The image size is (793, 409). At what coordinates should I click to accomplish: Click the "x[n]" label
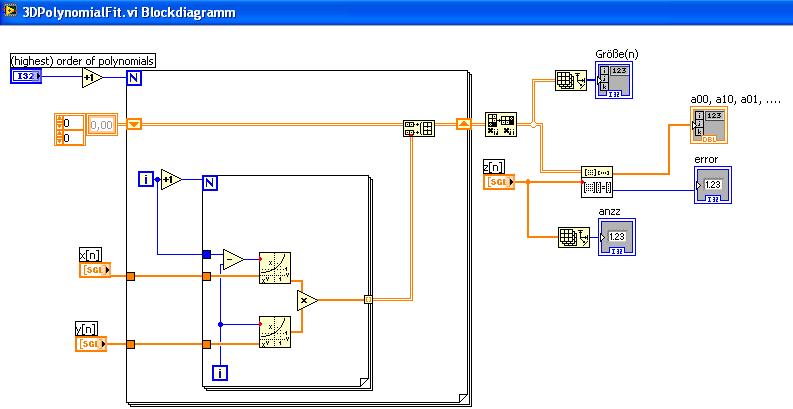point(90,255)
